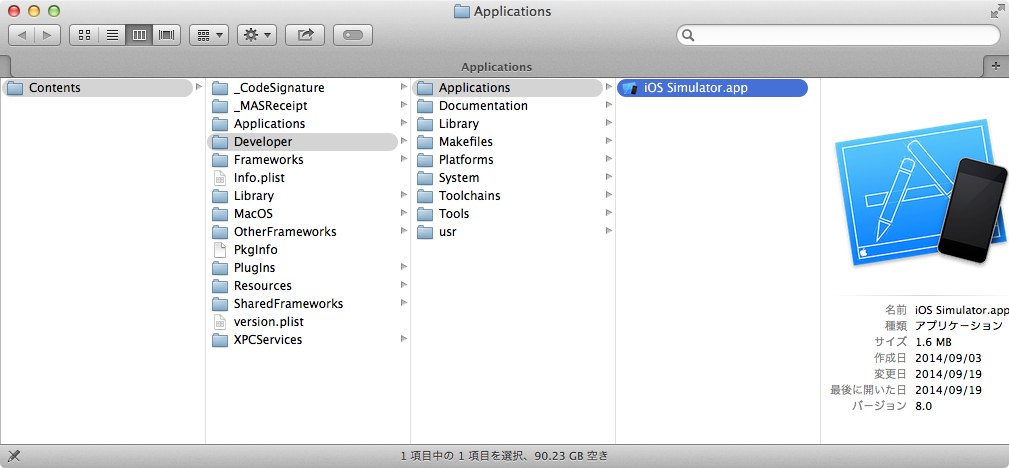The image size is (1009, 468).
Task: Expand Platforms via its arrow
Action: point(609,159)
